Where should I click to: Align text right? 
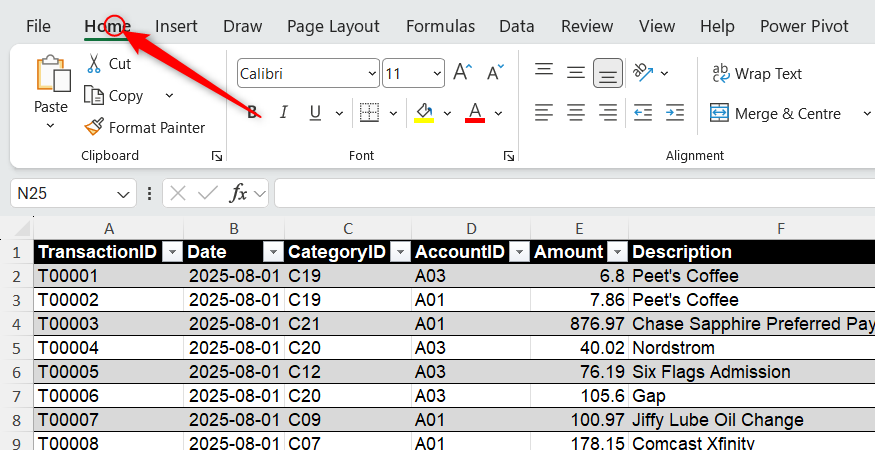tap(608, 113)
